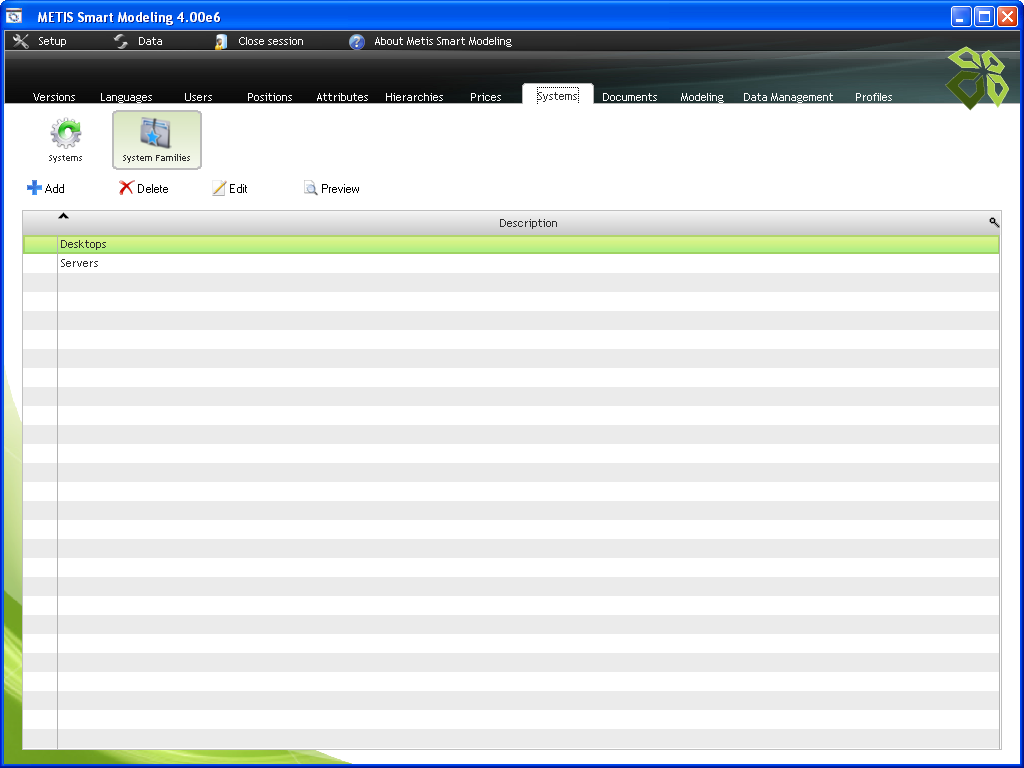Click the Edit button label
1024x768 pixels.
[238, 189]
